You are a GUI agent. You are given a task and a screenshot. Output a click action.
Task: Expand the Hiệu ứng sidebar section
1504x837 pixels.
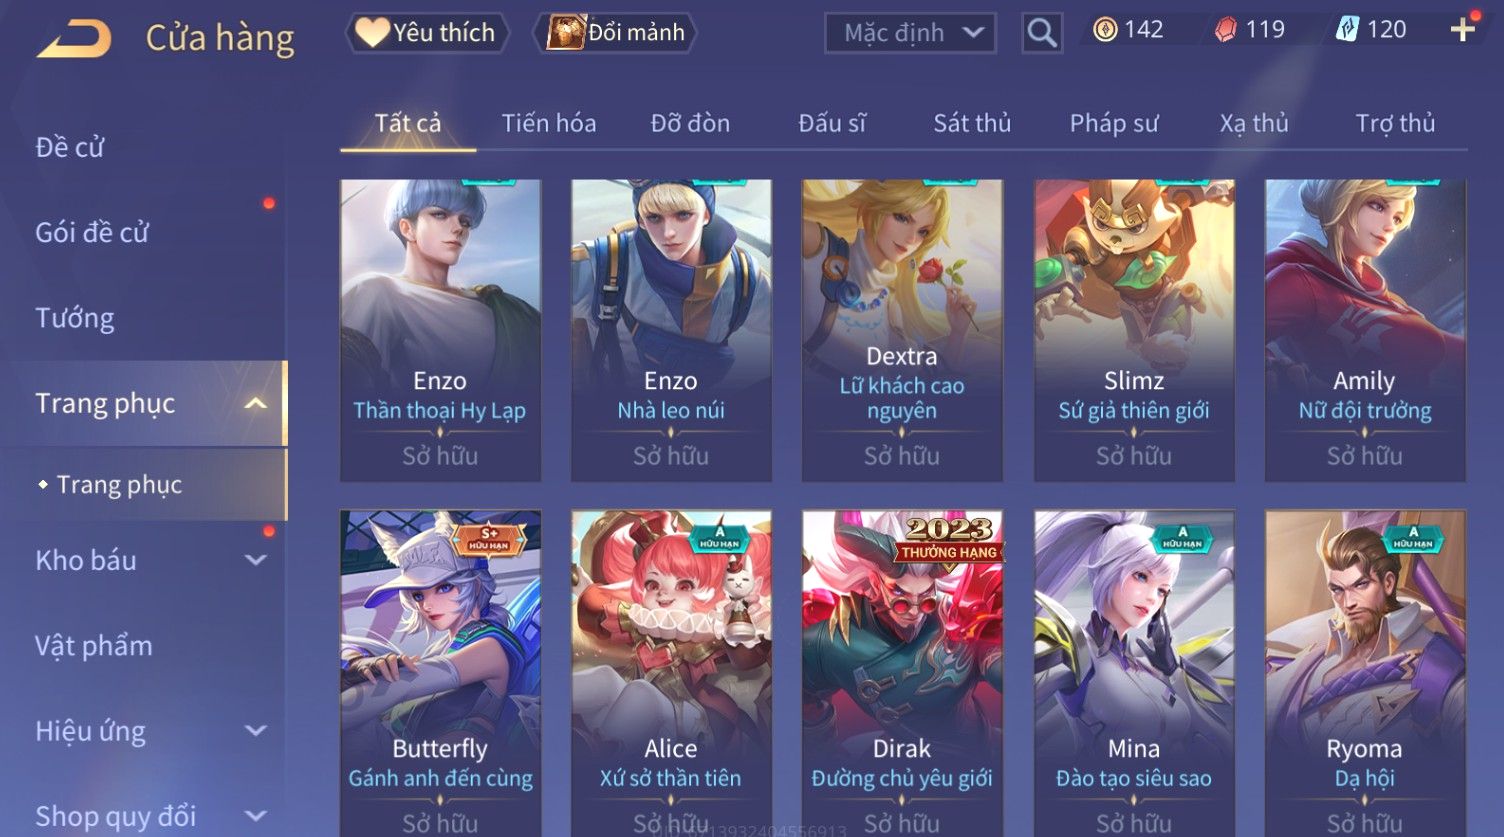click(256, 731)
